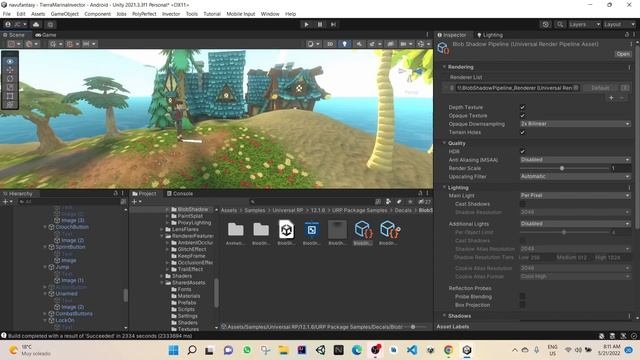Toggle Opaque Texture checkbox

point(522,116)
